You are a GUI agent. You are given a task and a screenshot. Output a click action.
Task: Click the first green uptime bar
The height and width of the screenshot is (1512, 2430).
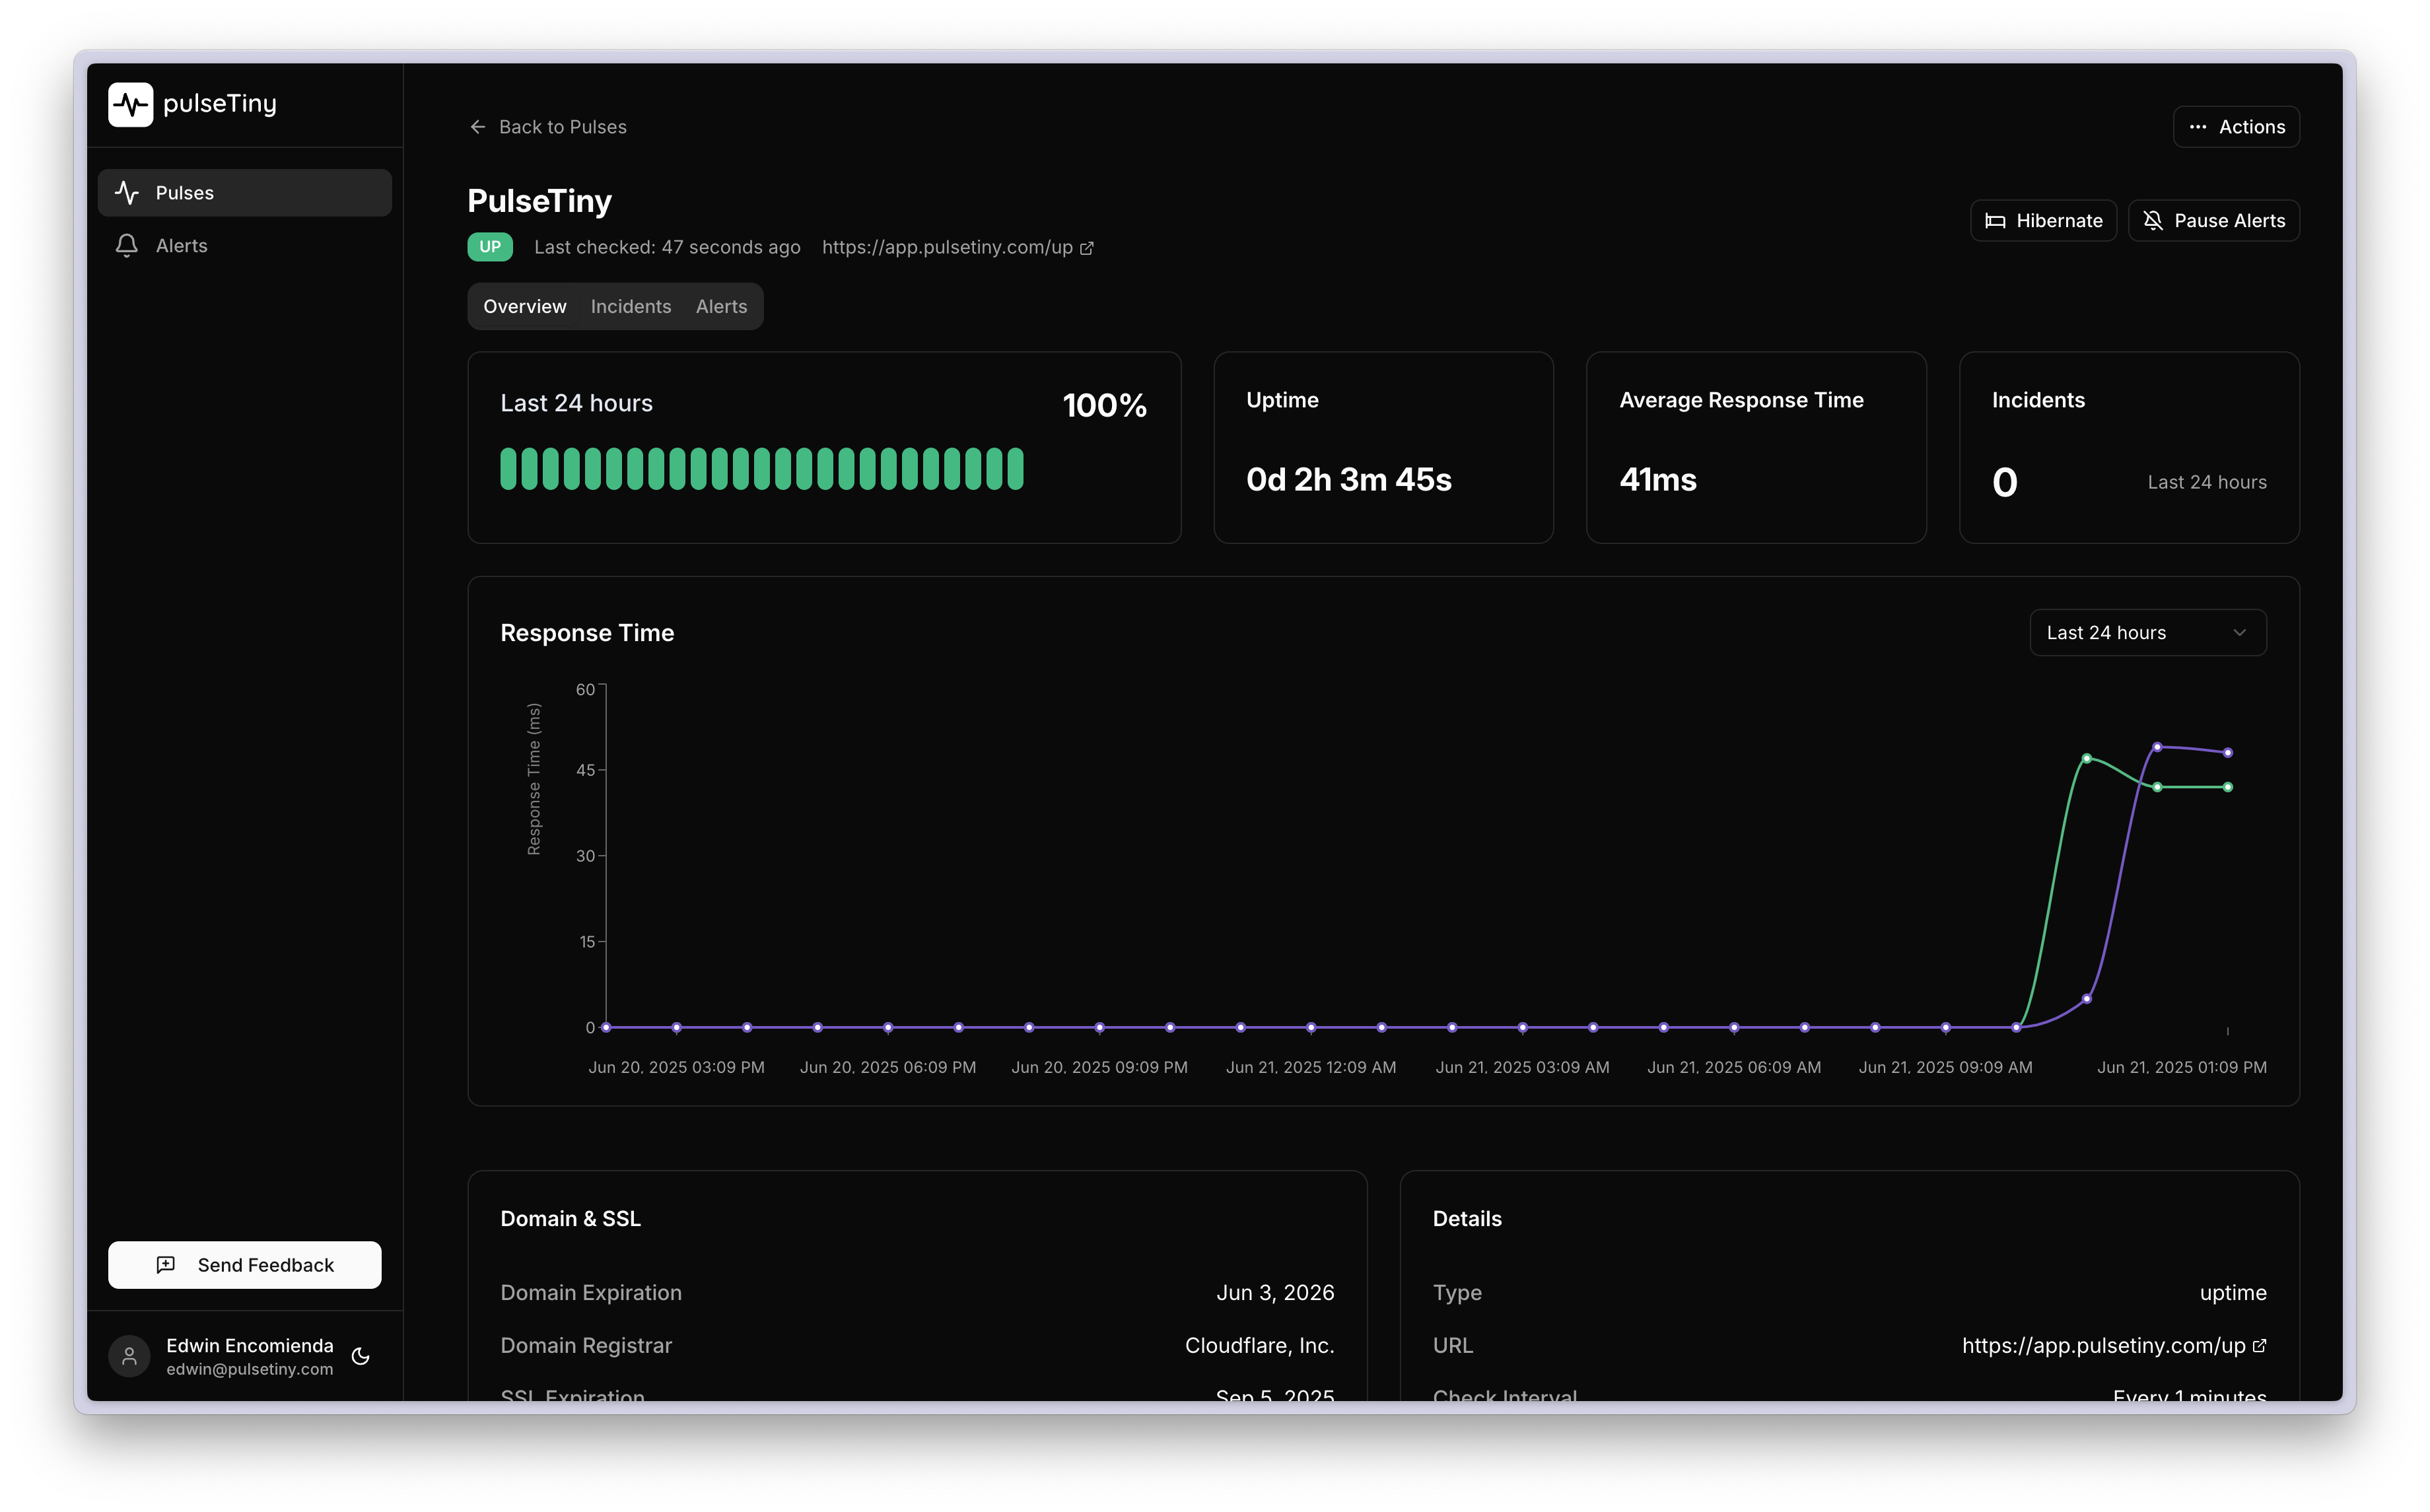508,468
